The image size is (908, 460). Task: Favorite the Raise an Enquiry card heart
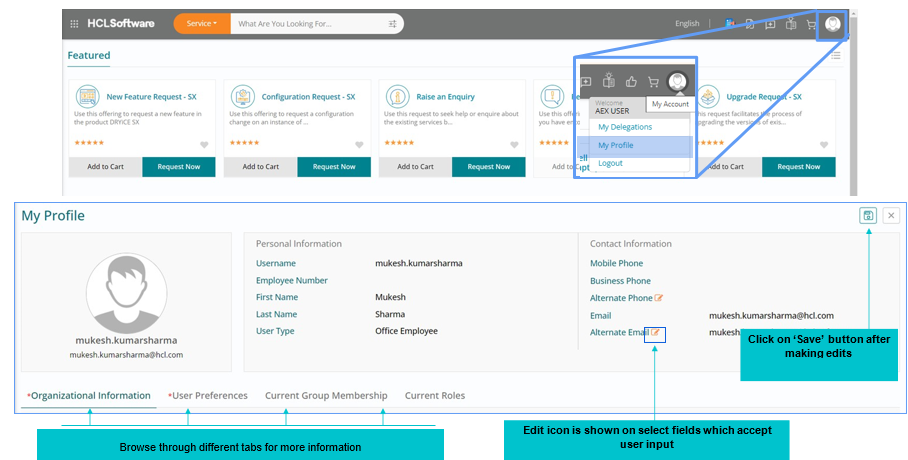tap(514, 145)
